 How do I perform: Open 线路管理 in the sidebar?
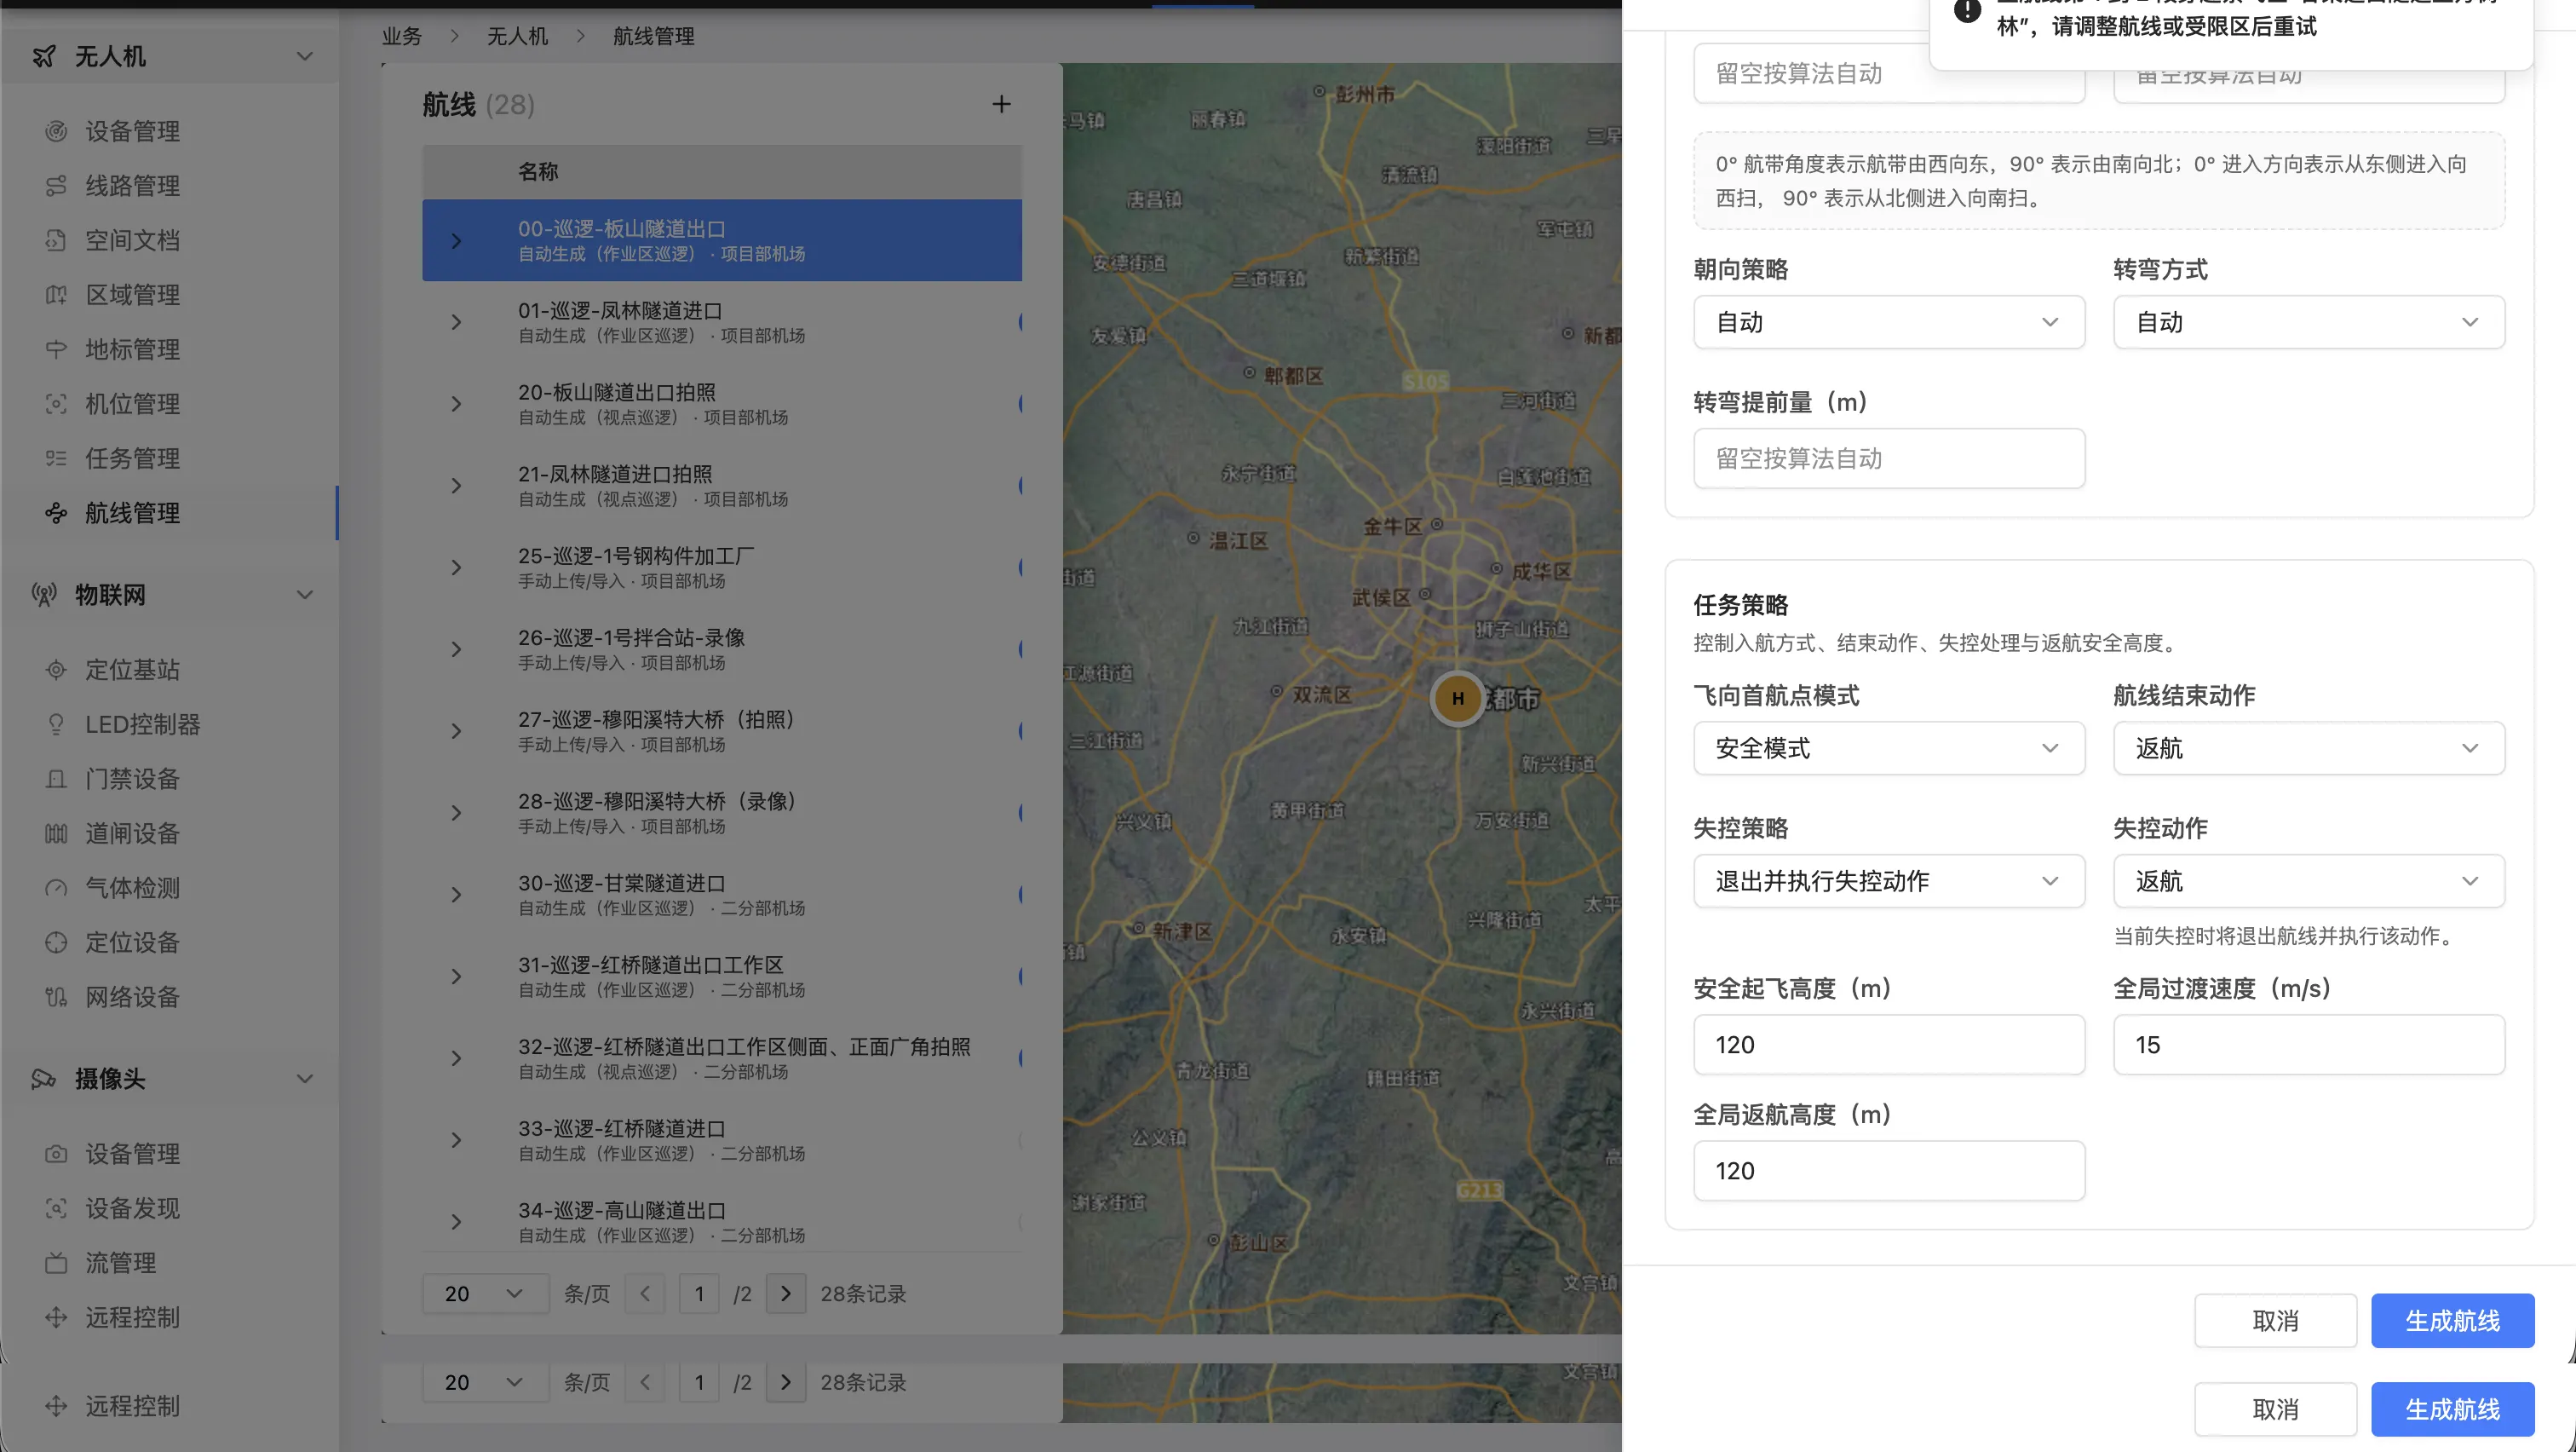[x=132, y=186]
